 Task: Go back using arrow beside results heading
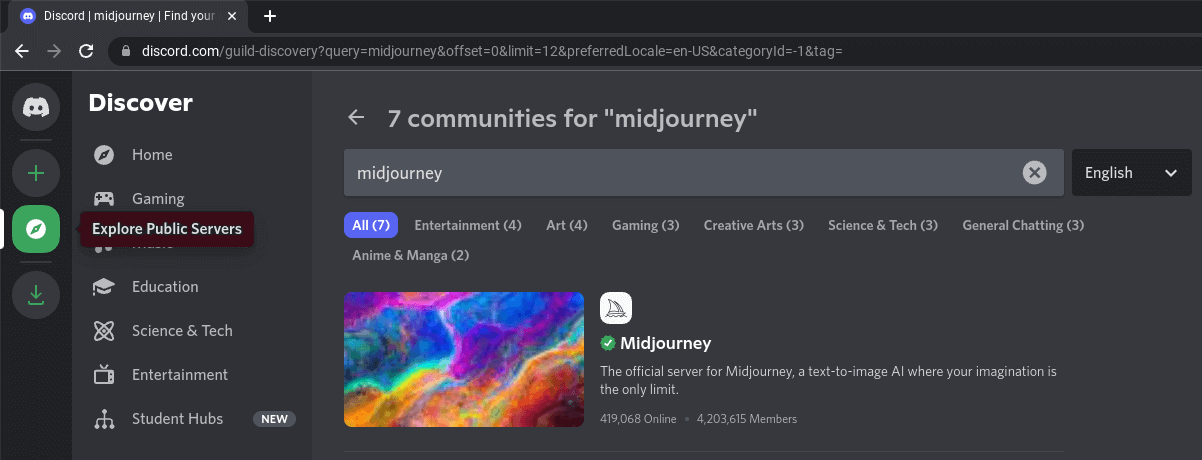tap(356, 118)
